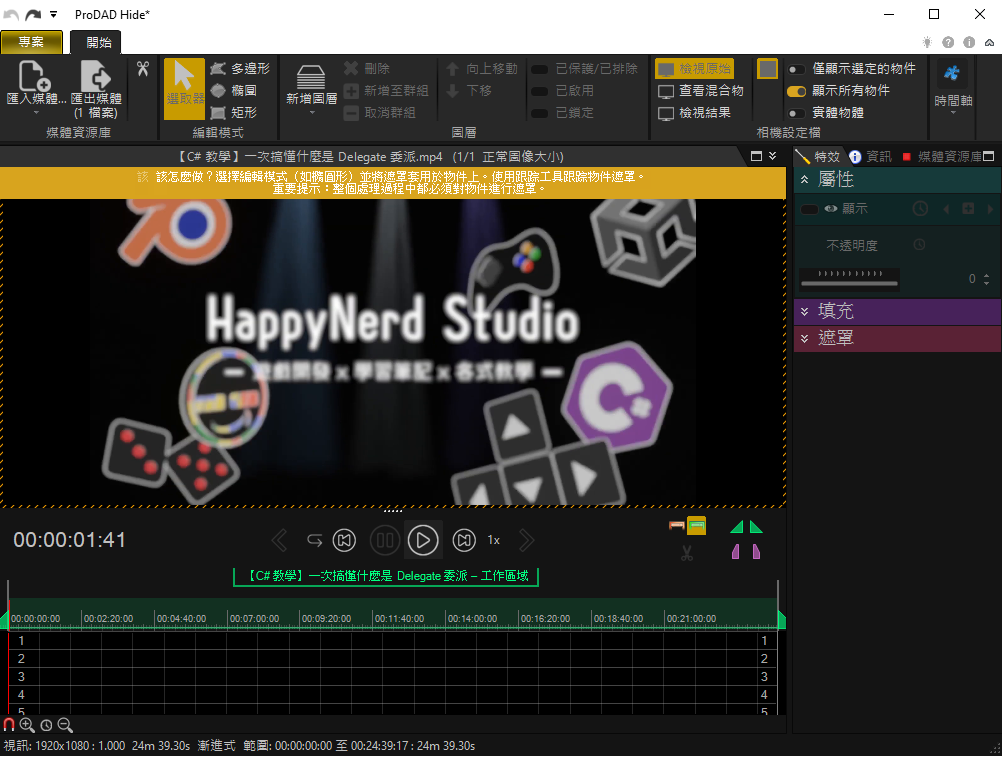Click the green work area label bar
The width and height of the screenshot is (1002, 757).
(386, 576)
